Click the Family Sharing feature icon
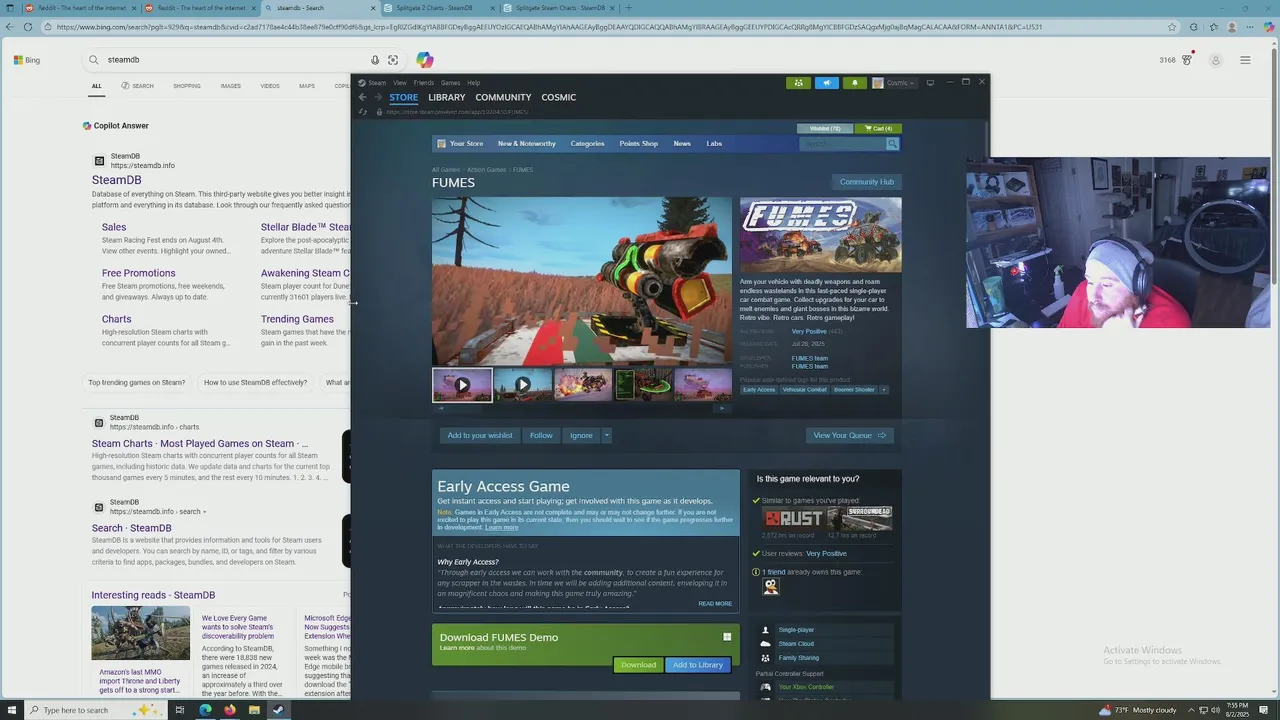 (766, 658)
